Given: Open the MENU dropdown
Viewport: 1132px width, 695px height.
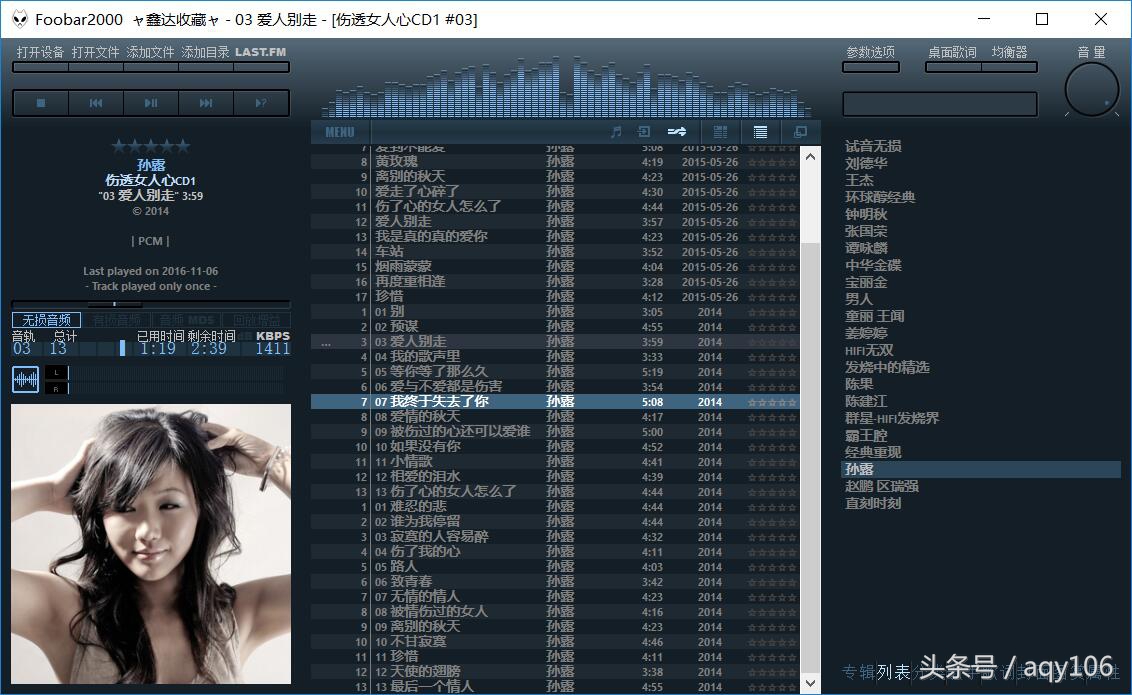Looking at the screenshot, I should 339,131.
